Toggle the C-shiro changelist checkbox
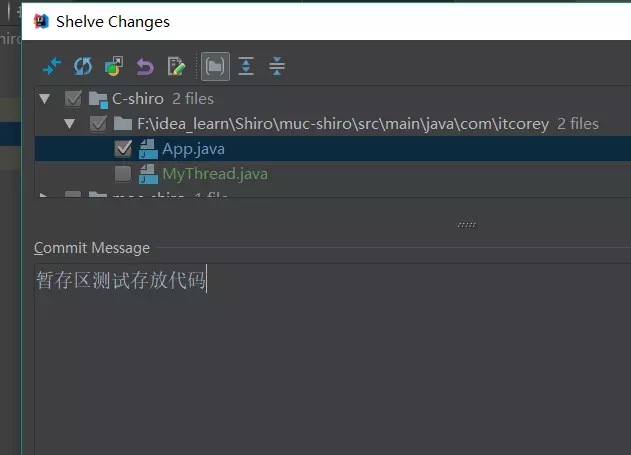The height and width of the screenshot is (455, 631). [73, 99]
